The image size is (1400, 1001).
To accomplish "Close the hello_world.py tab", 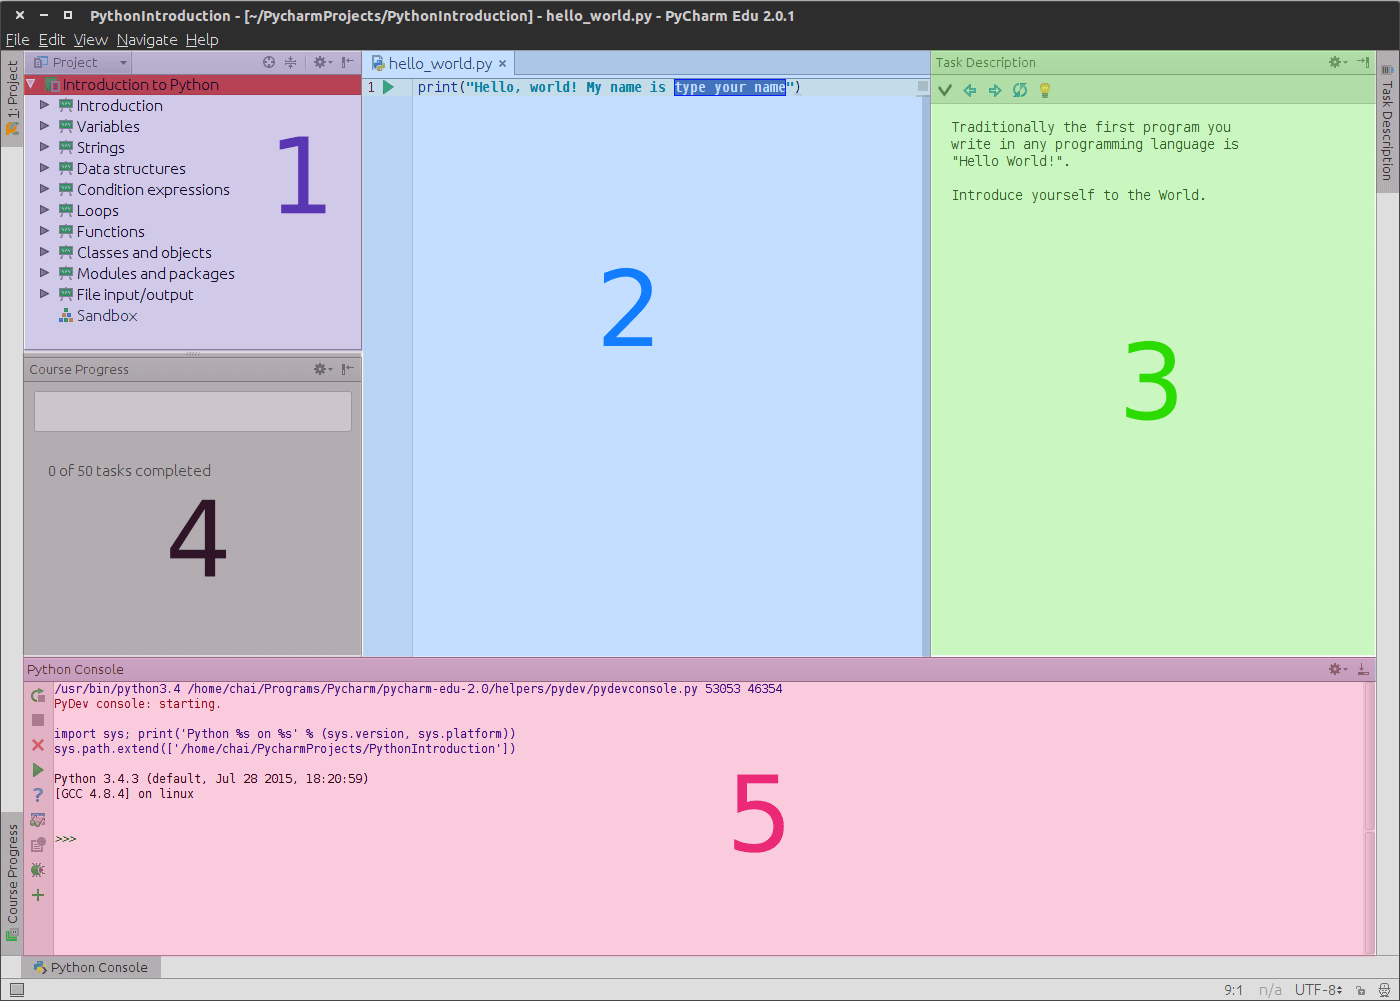I will 503,64.
